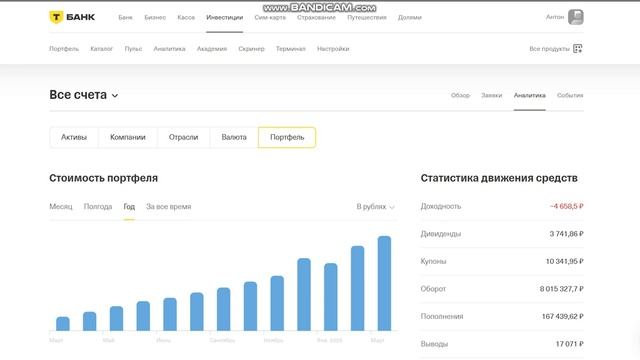Switch to the account Аналитика tab
Screen dimensions: 640x360
tap(530, 95)
